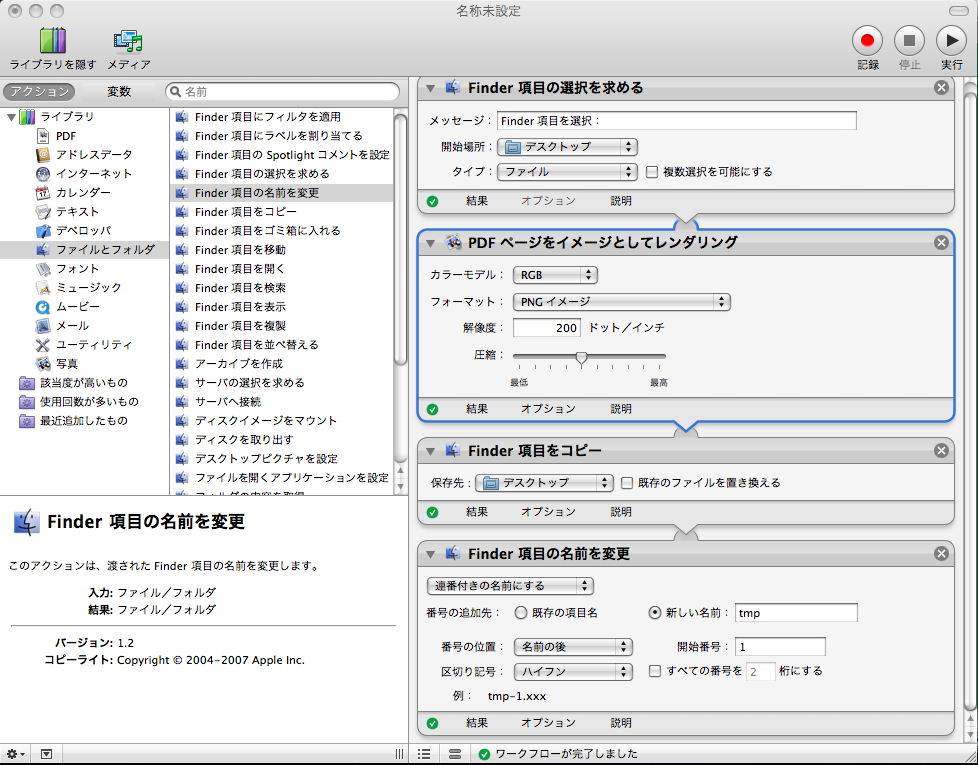This screenshot has height=765, width=978.
Task: Open the メディア media browser icon
Action: pyautogui.click(x=128, y=41)
